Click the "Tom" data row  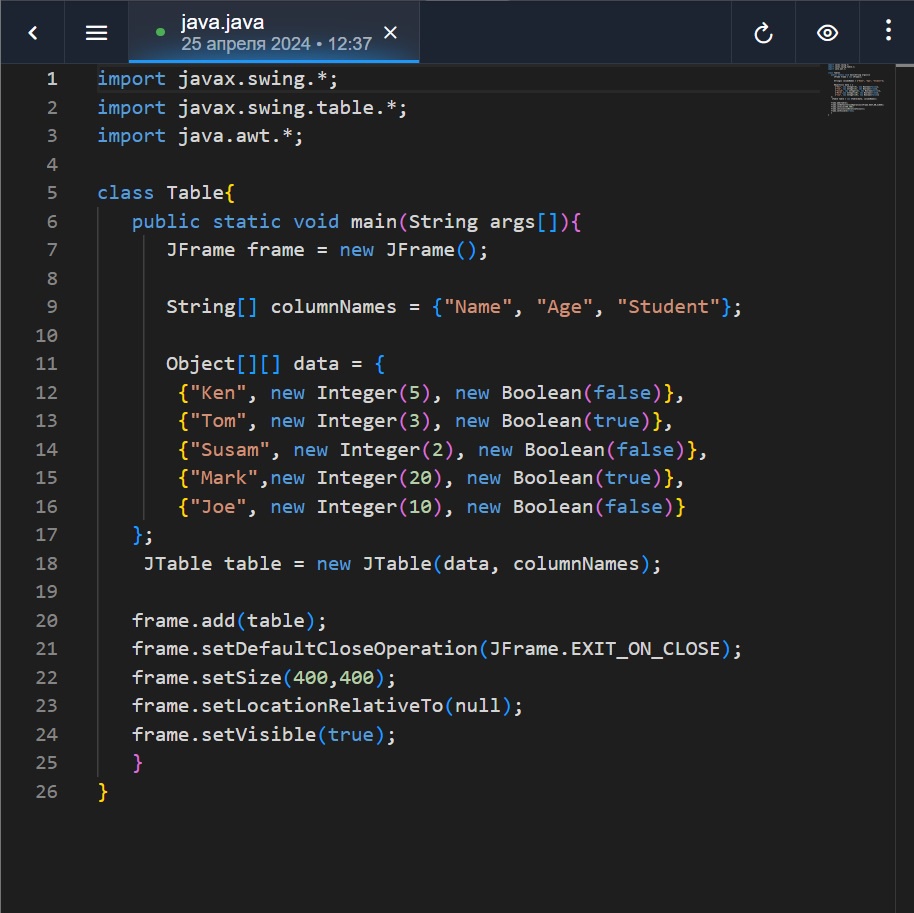coord(425,421)
